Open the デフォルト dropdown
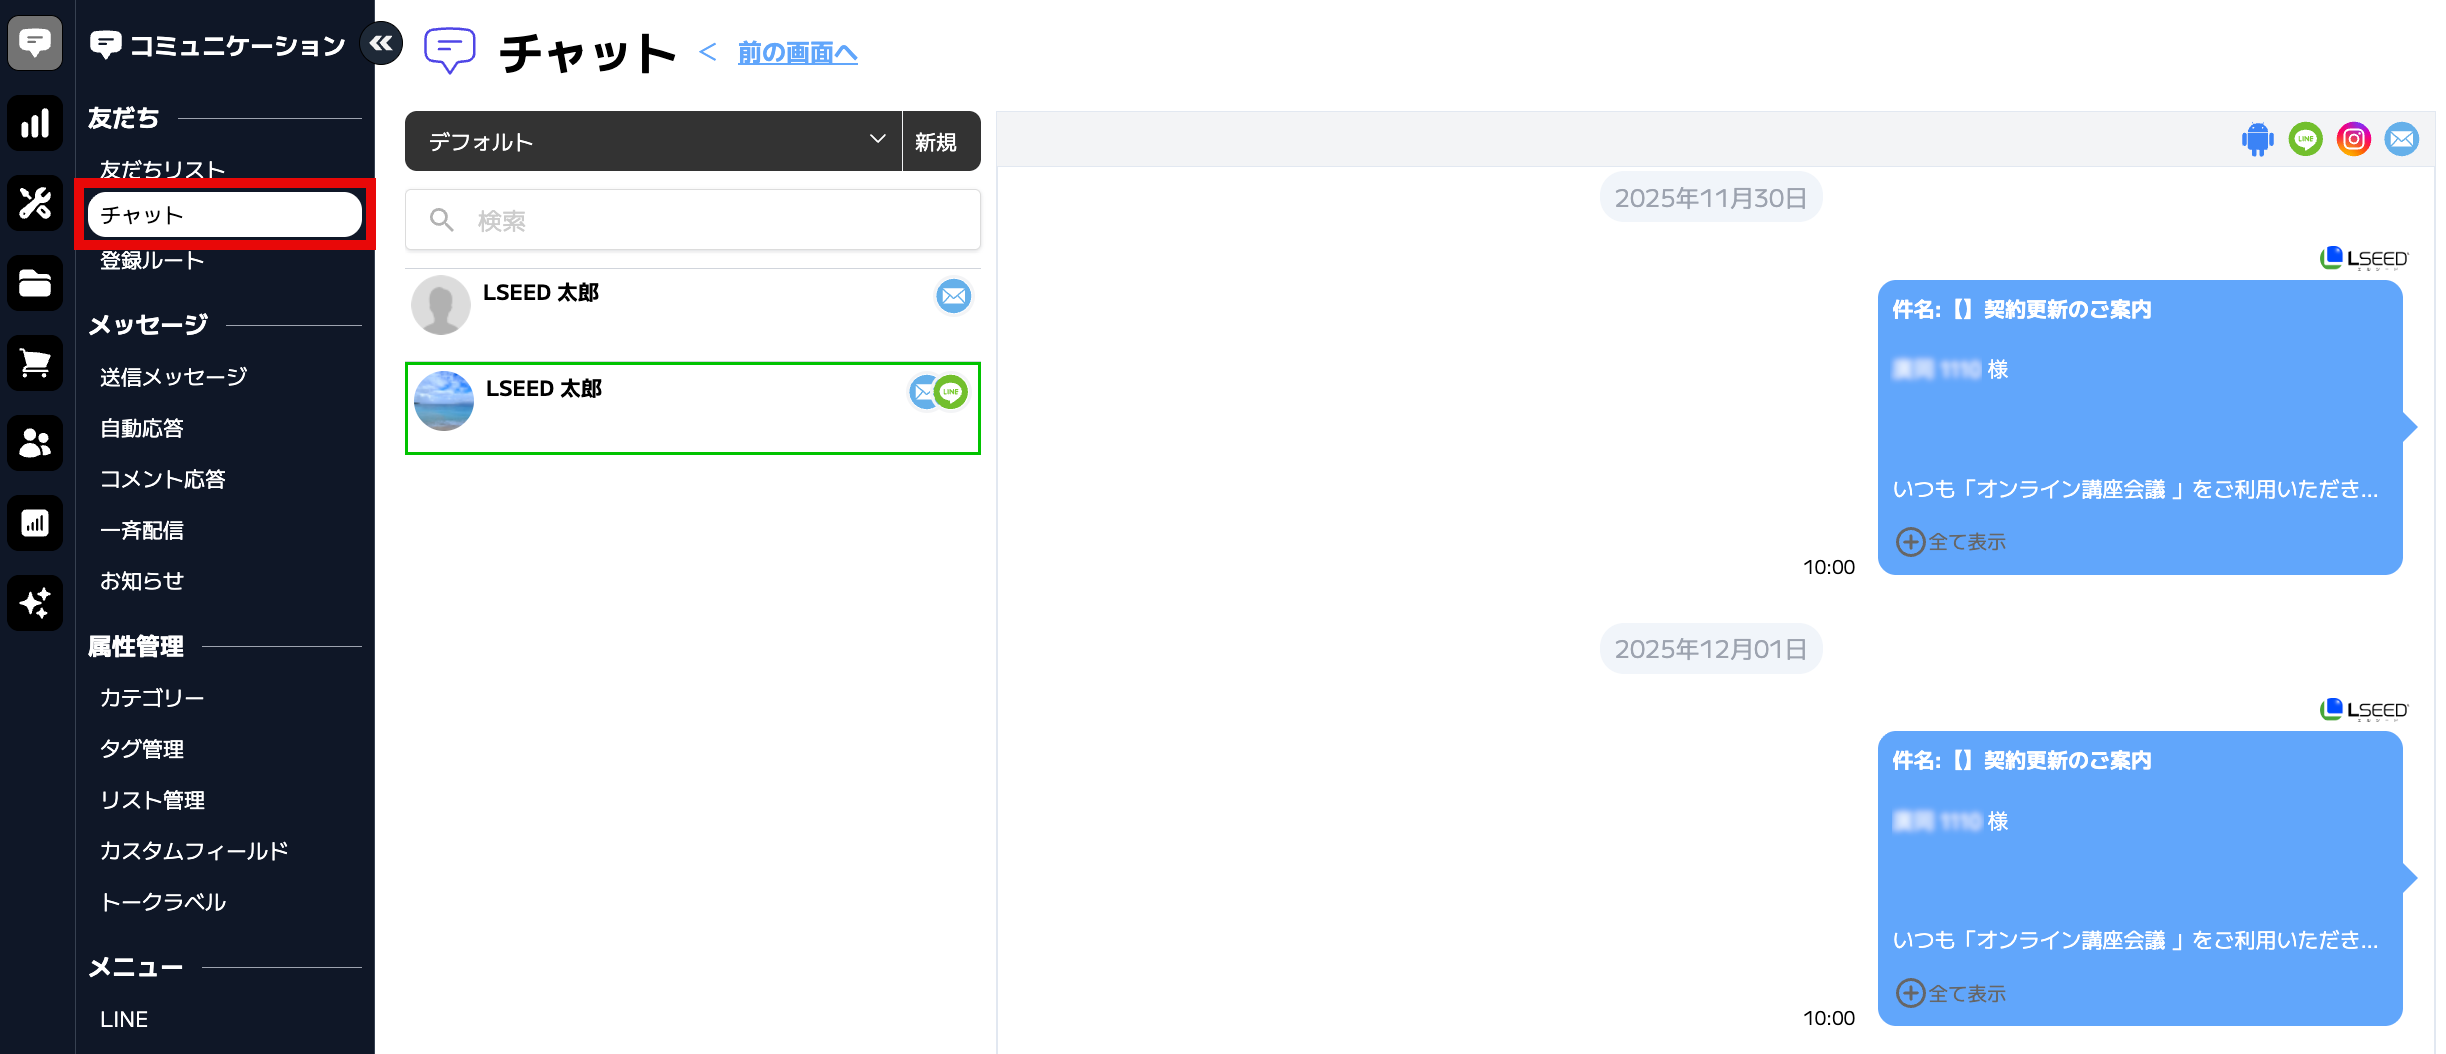 coord(653,141)
